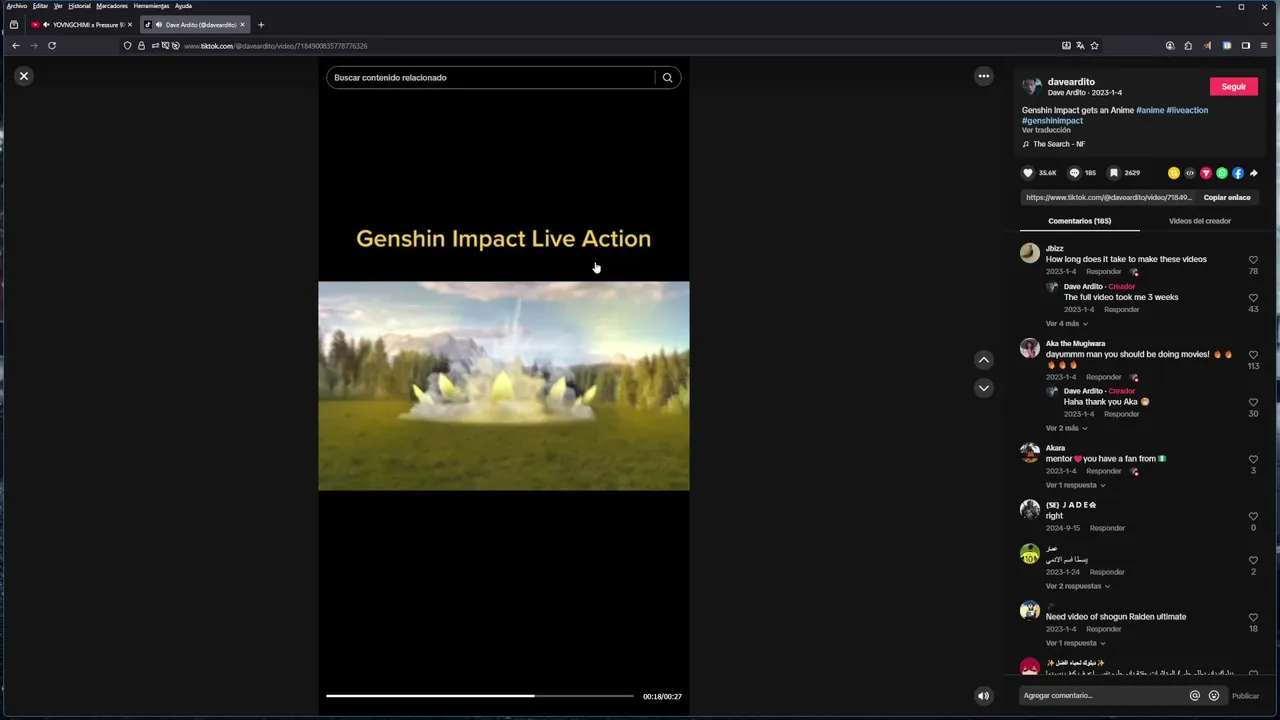Image resolution: width=1280 pixels, height=720 pixels.
Task: Expand Ver 1 respuesta under Akara comment
Action: click(x=1075, y=485)
